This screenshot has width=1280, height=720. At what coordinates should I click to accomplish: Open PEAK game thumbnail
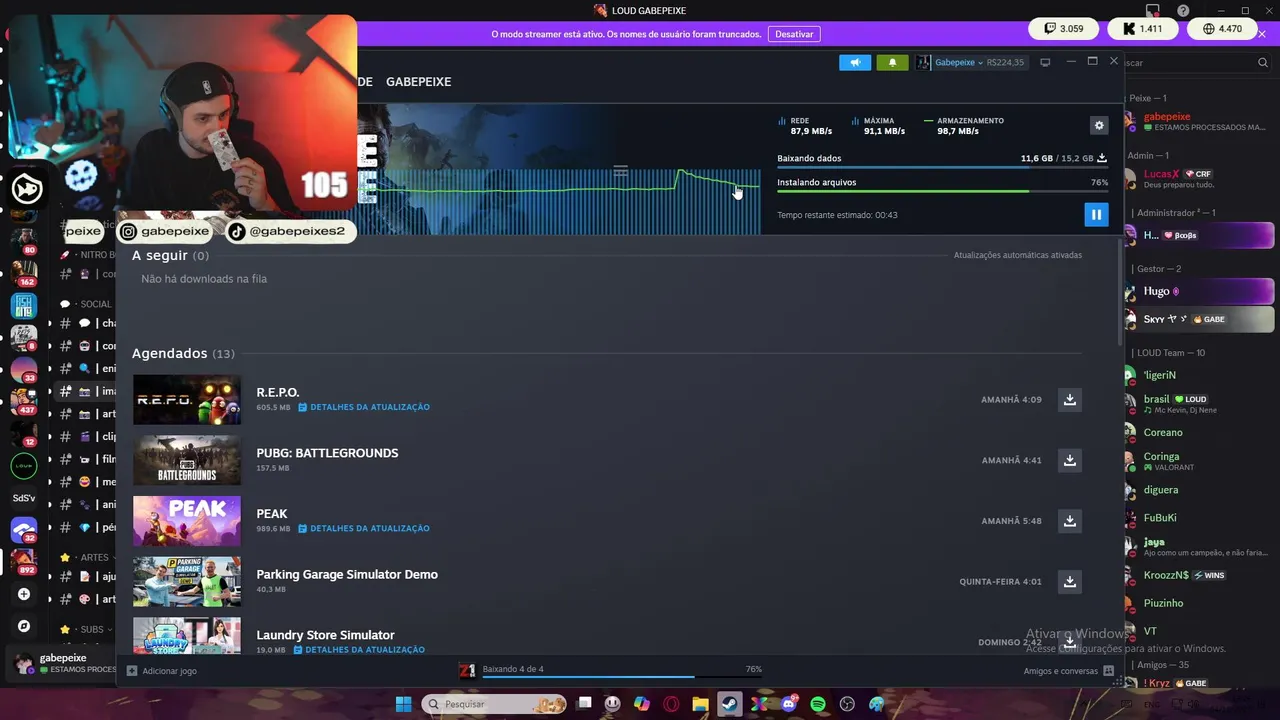point(187,521)
